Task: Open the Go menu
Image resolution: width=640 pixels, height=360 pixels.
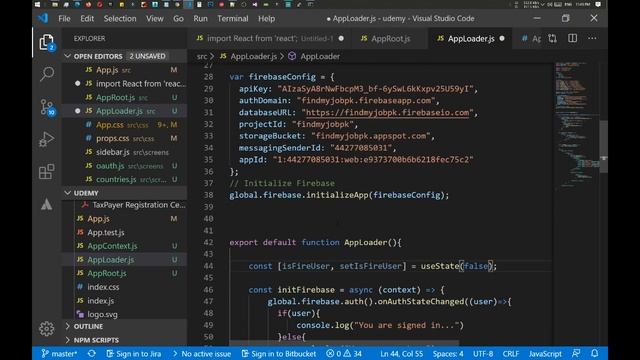Action: point(178,19)
